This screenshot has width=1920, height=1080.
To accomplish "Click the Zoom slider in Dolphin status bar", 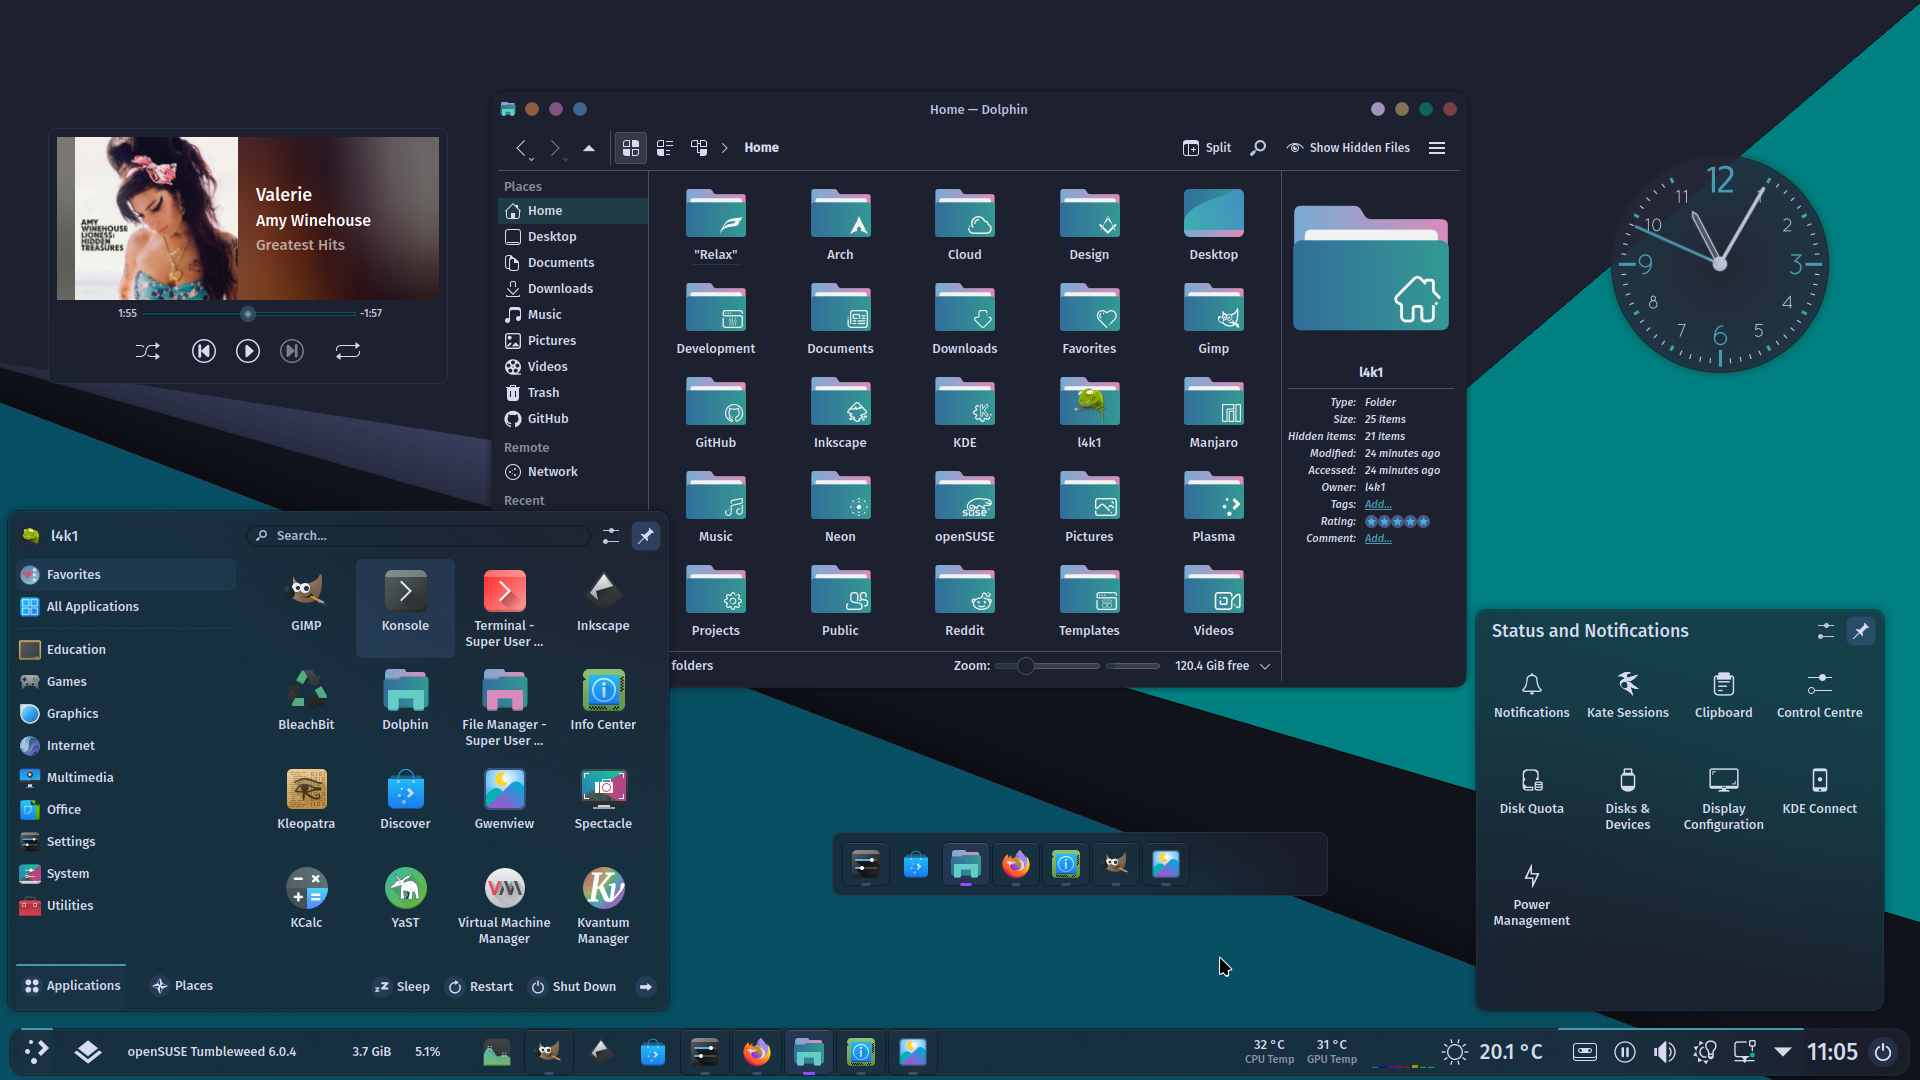I will (1047, 666).
